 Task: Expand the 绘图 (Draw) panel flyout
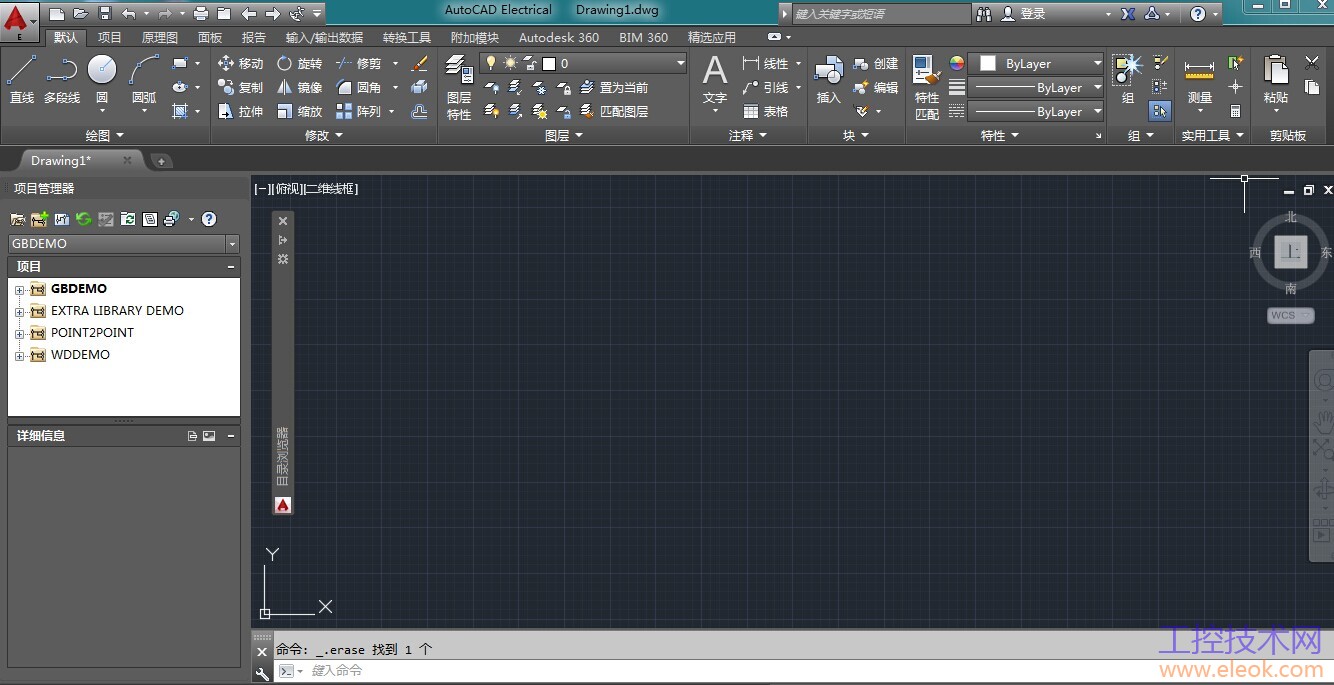pyautogui.click(x=105, y=135)
